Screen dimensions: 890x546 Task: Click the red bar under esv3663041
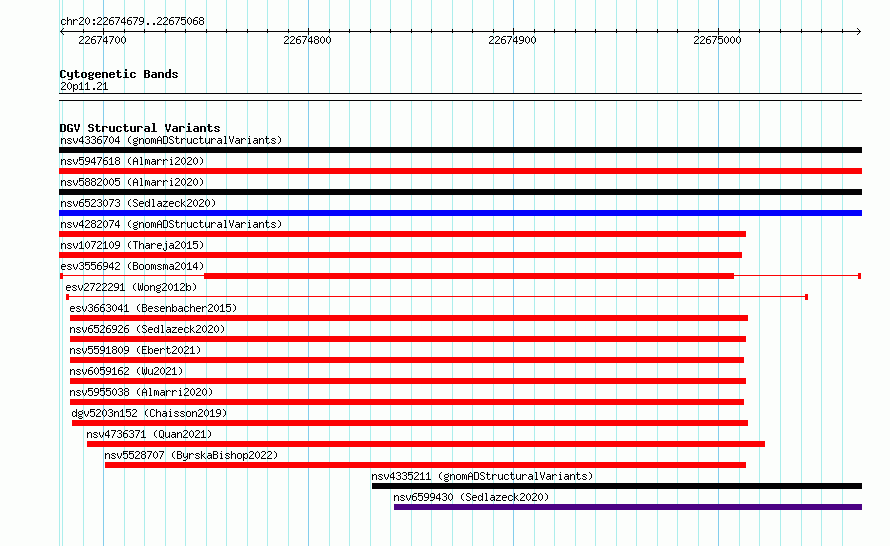pyautogui.click(x=409, y=318)
